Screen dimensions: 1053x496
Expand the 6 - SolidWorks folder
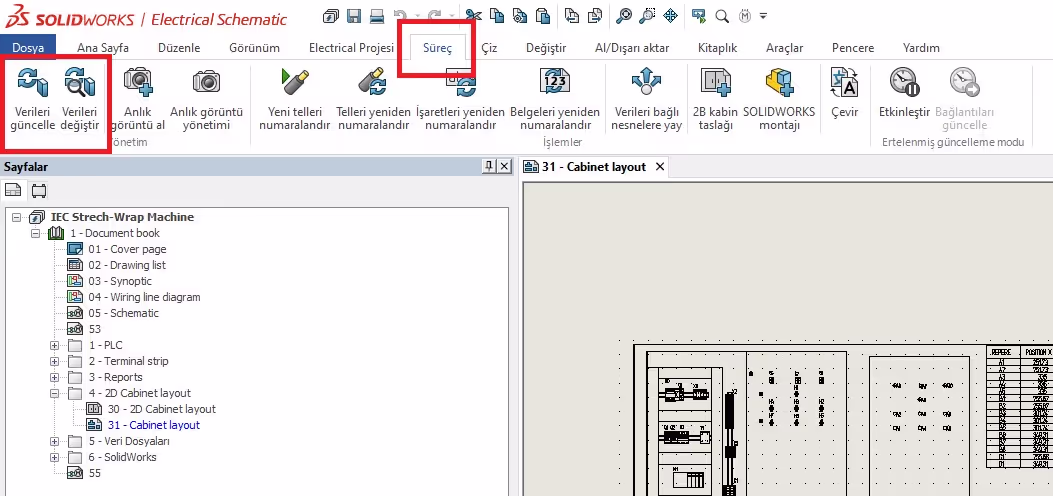click(x=54, y=457)
